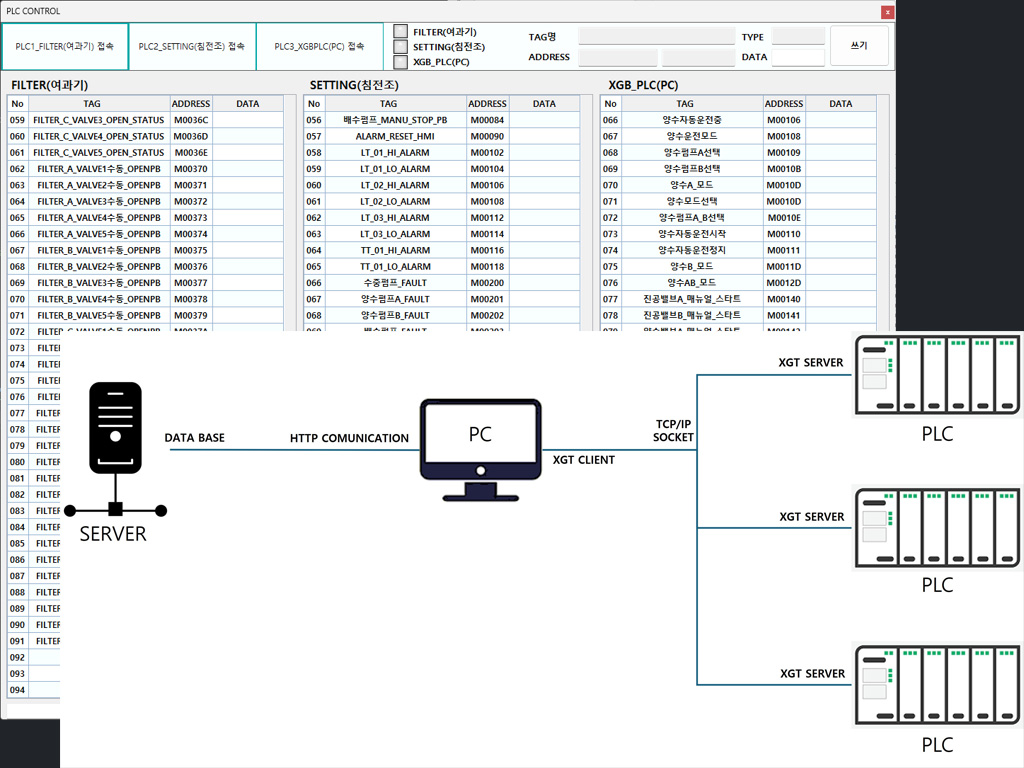The width and height of the screenshot is (1024, 768).
Task: Select the ALARM_RESET_HMI row in SETTING table
Action: [x=395, y=136]
